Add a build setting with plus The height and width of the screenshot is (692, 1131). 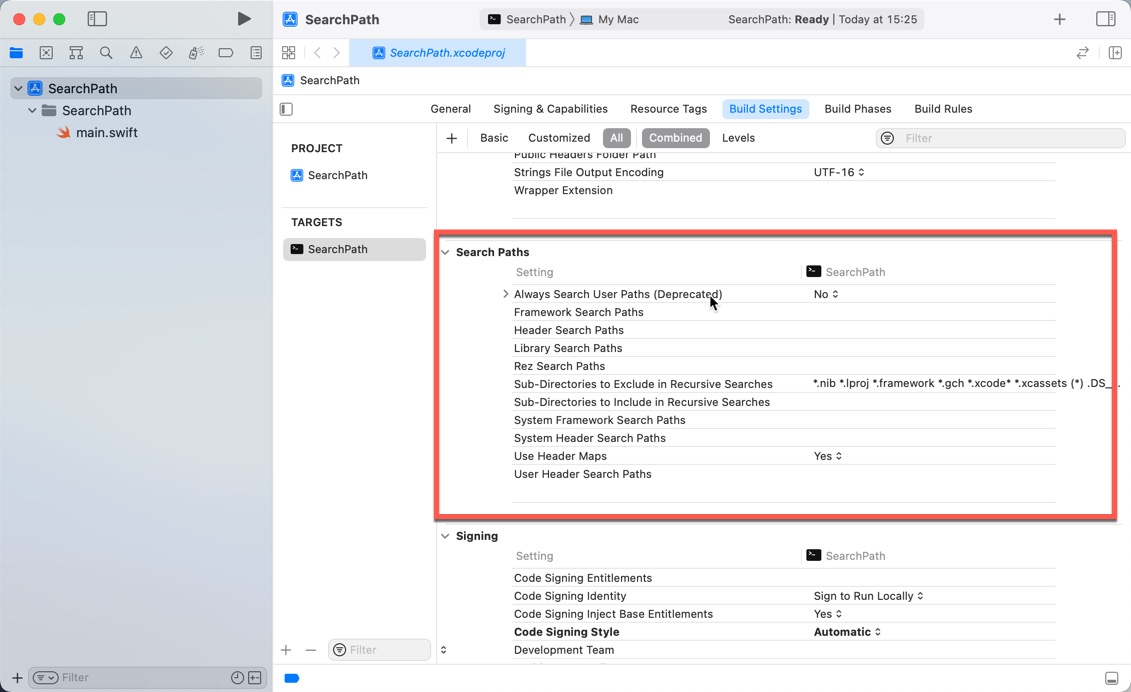(452, 138)
